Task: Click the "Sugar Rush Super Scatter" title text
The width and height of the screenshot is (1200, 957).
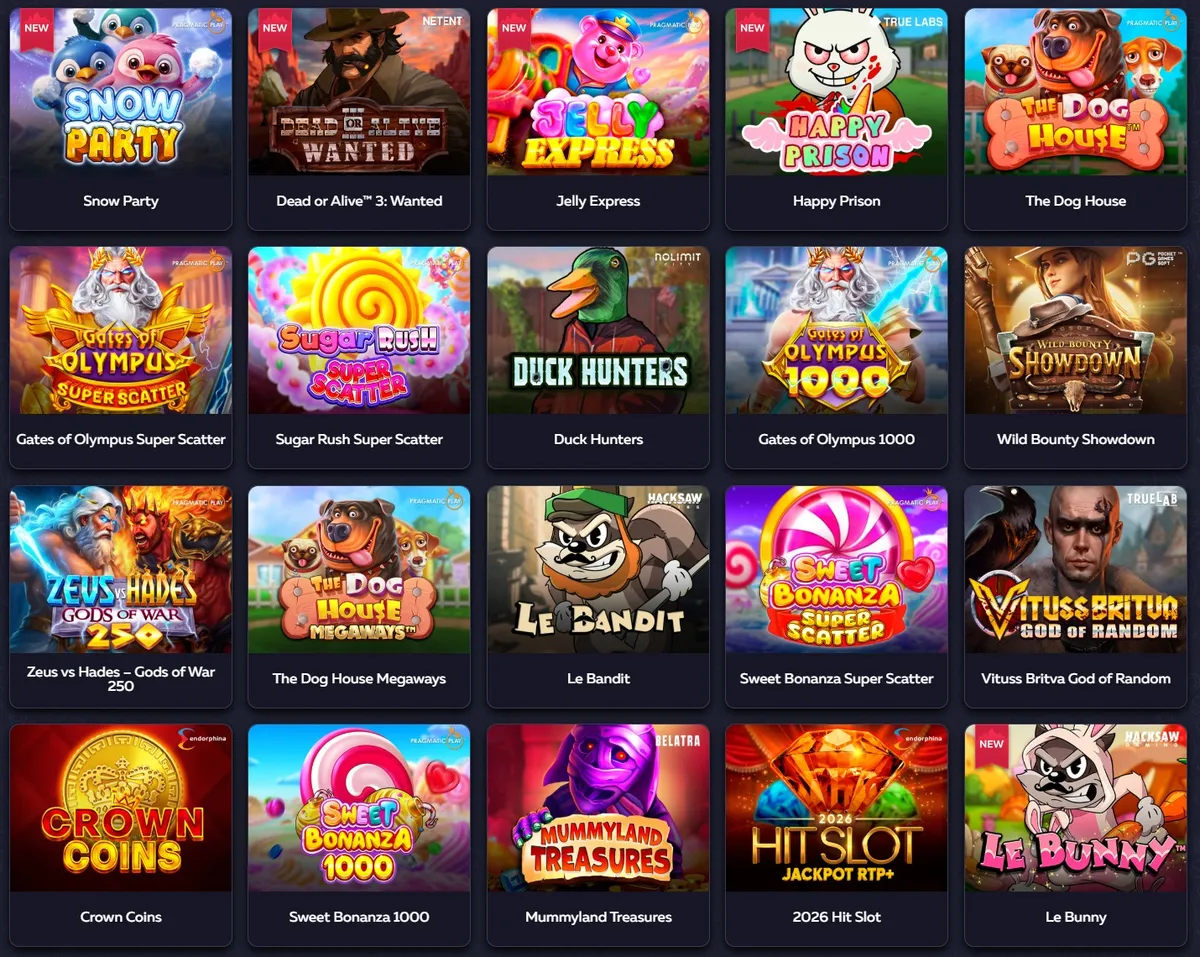Action: click(x=359, y=439)
